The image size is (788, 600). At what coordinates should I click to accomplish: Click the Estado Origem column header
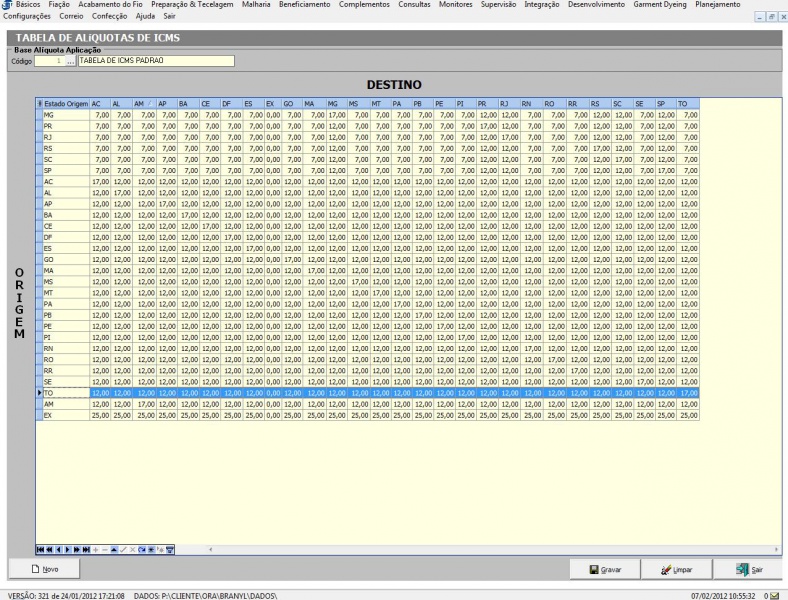tap(66, 103)
